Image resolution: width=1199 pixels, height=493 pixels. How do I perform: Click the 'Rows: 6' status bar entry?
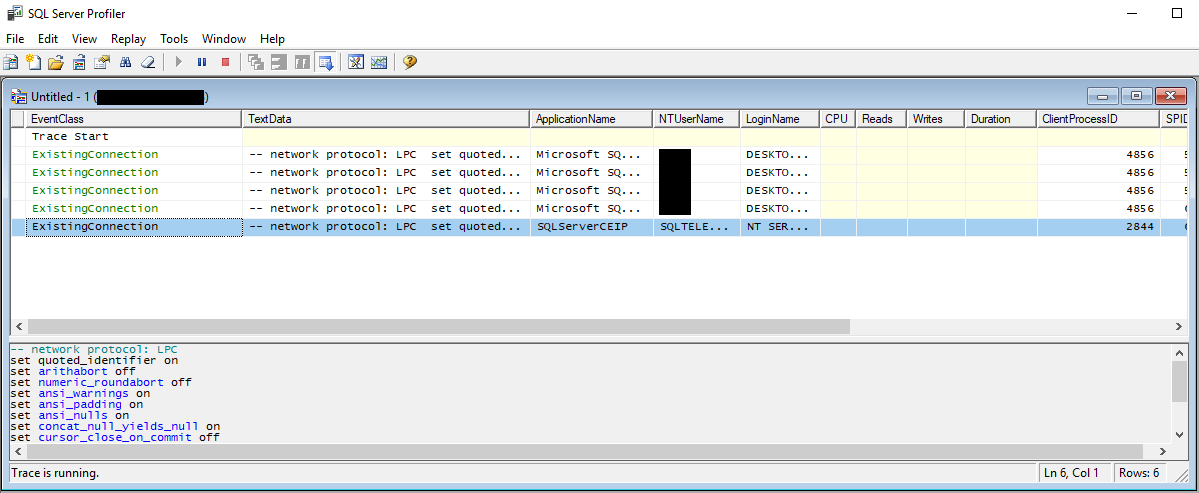click(1139, 473)
